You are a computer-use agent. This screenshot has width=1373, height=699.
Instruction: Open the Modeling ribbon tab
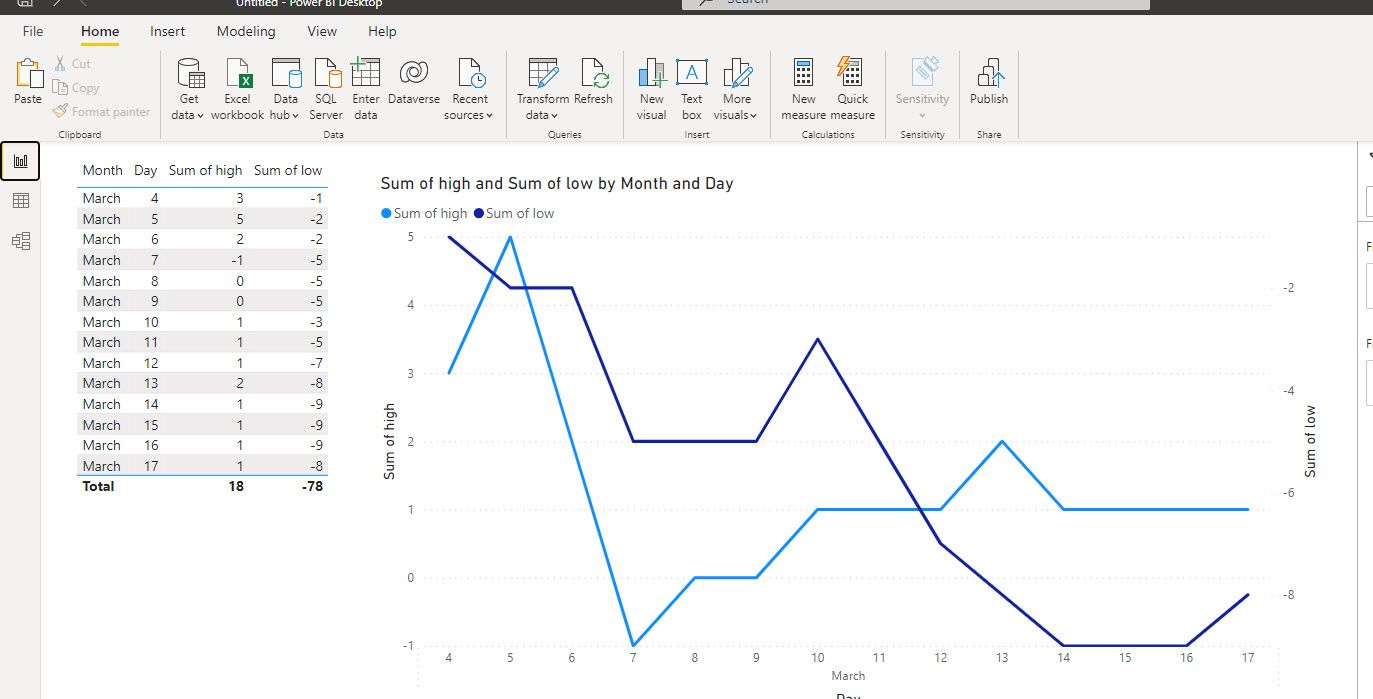[x=246, y=31]
